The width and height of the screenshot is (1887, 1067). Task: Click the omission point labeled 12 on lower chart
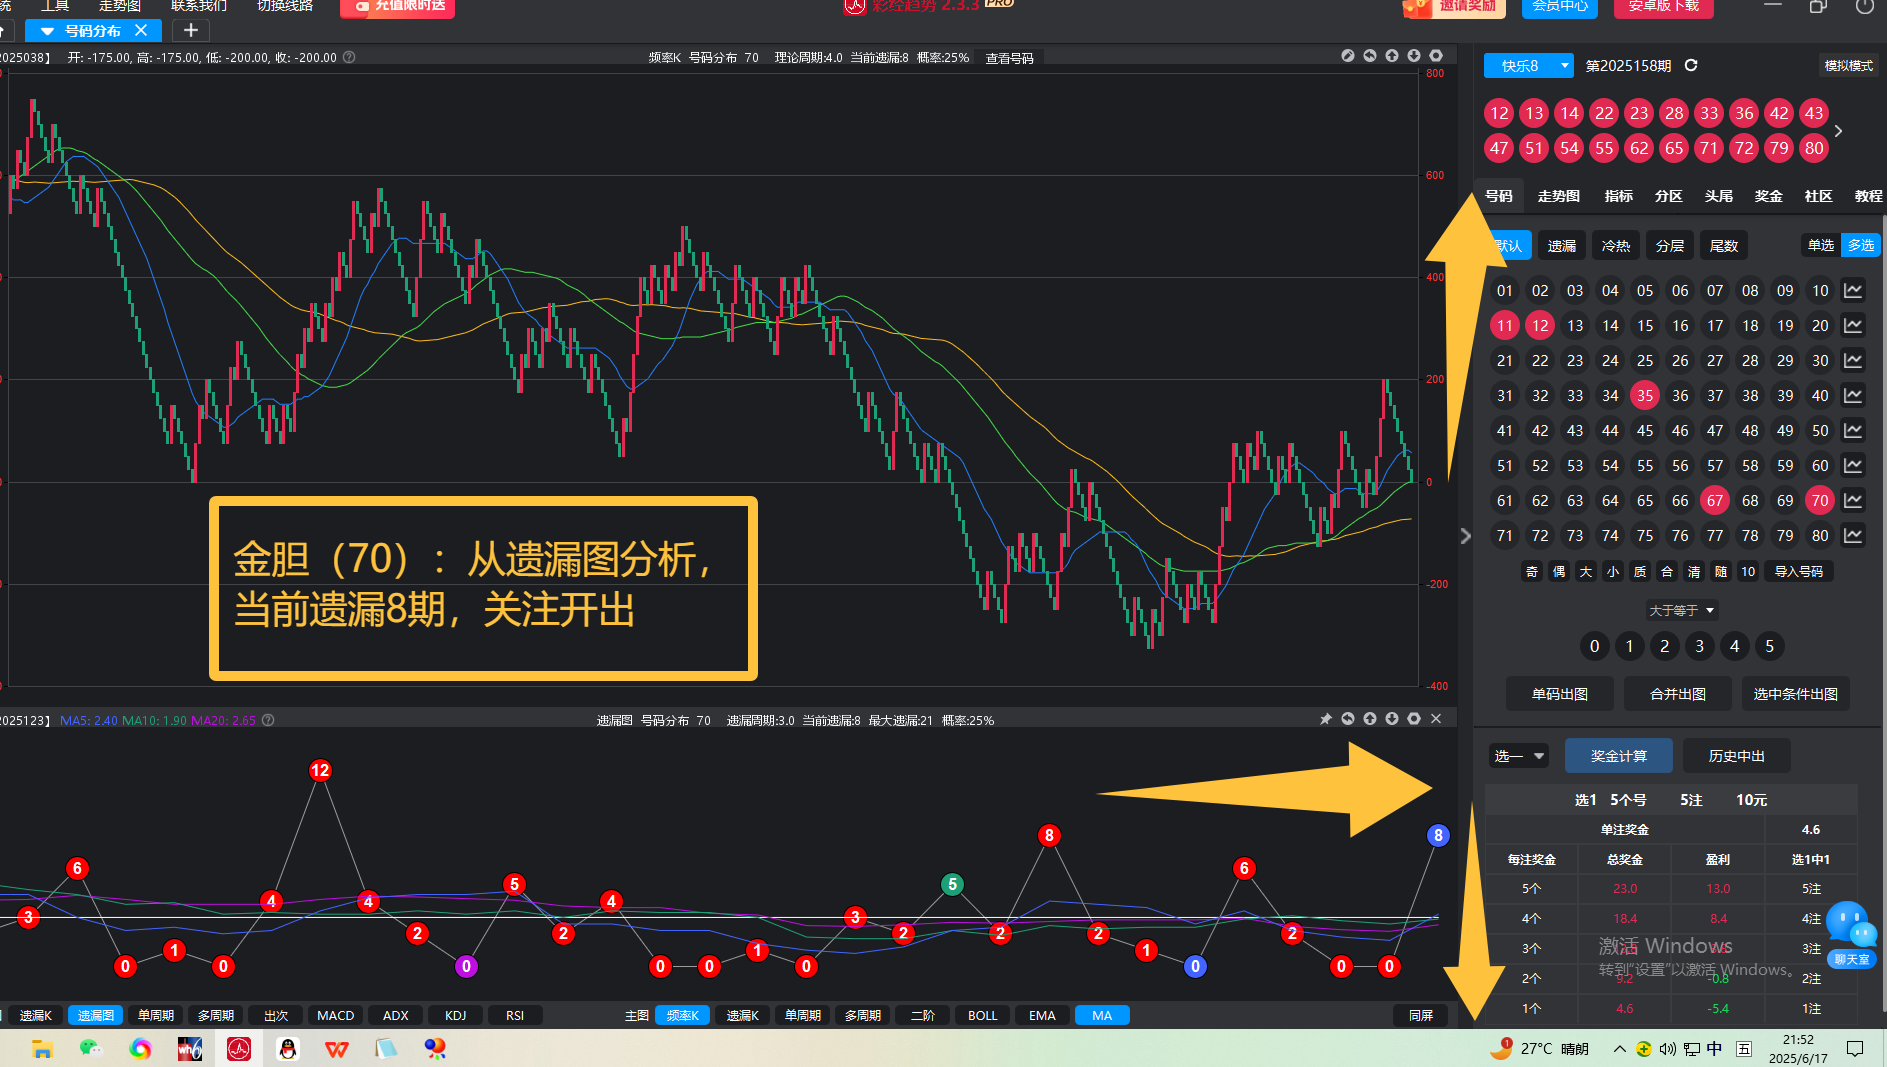point(320,770)
